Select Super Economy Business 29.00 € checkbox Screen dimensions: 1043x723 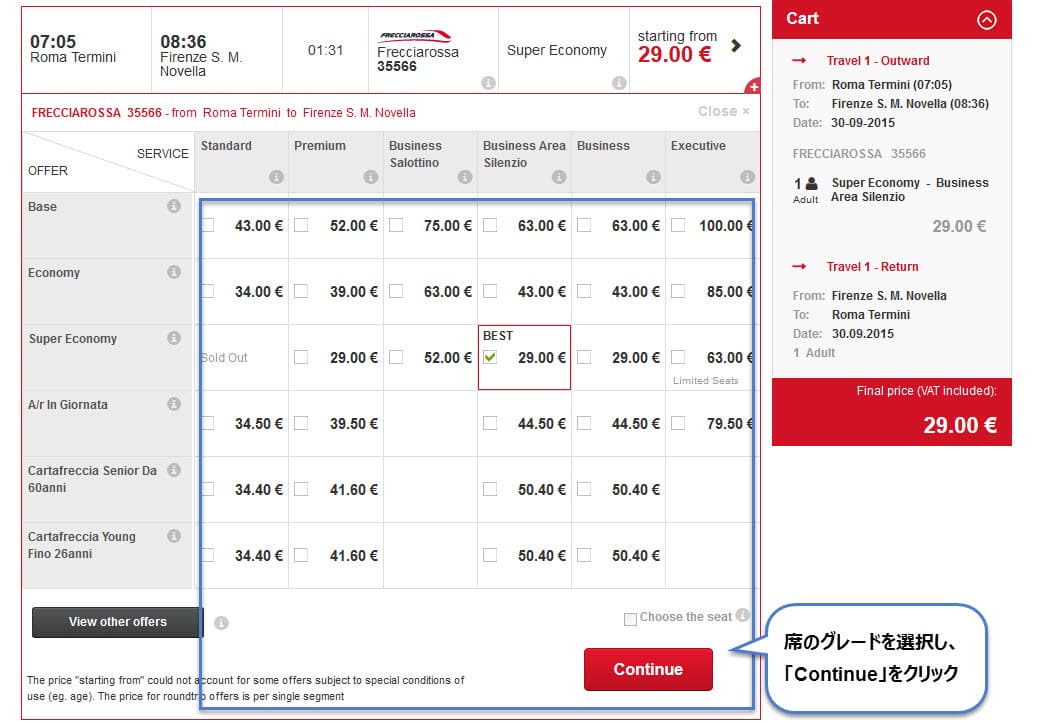click(584, 357)
